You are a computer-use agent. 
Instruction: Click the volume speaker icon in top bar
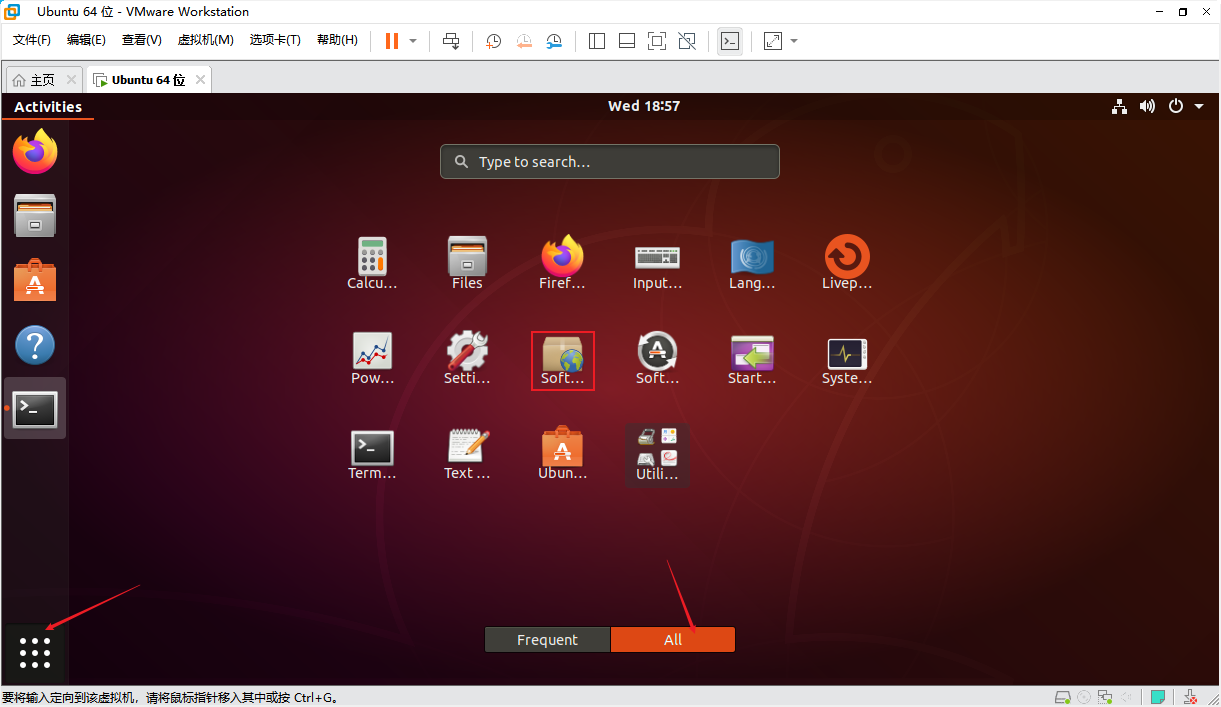(x=1147, y=106)
